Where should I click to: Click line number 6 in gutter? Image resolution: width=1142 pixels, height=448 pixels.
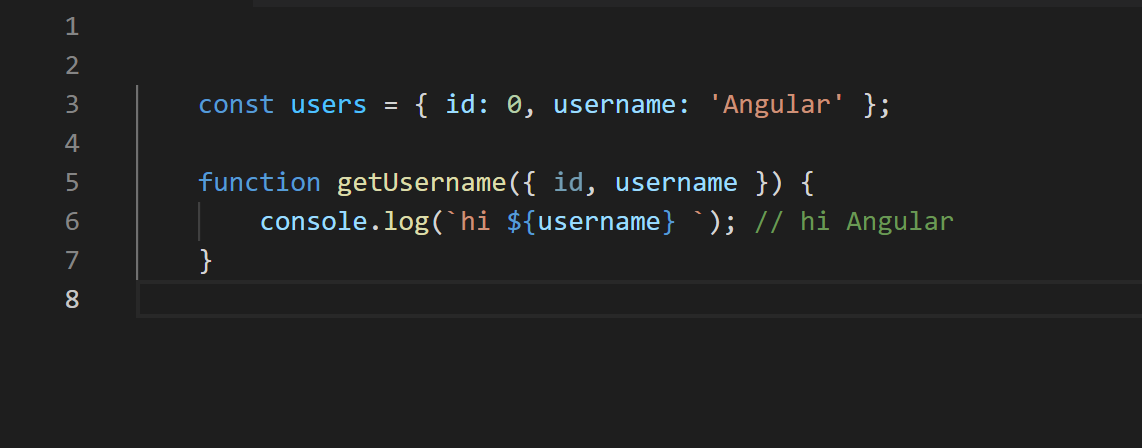(71, 221)
